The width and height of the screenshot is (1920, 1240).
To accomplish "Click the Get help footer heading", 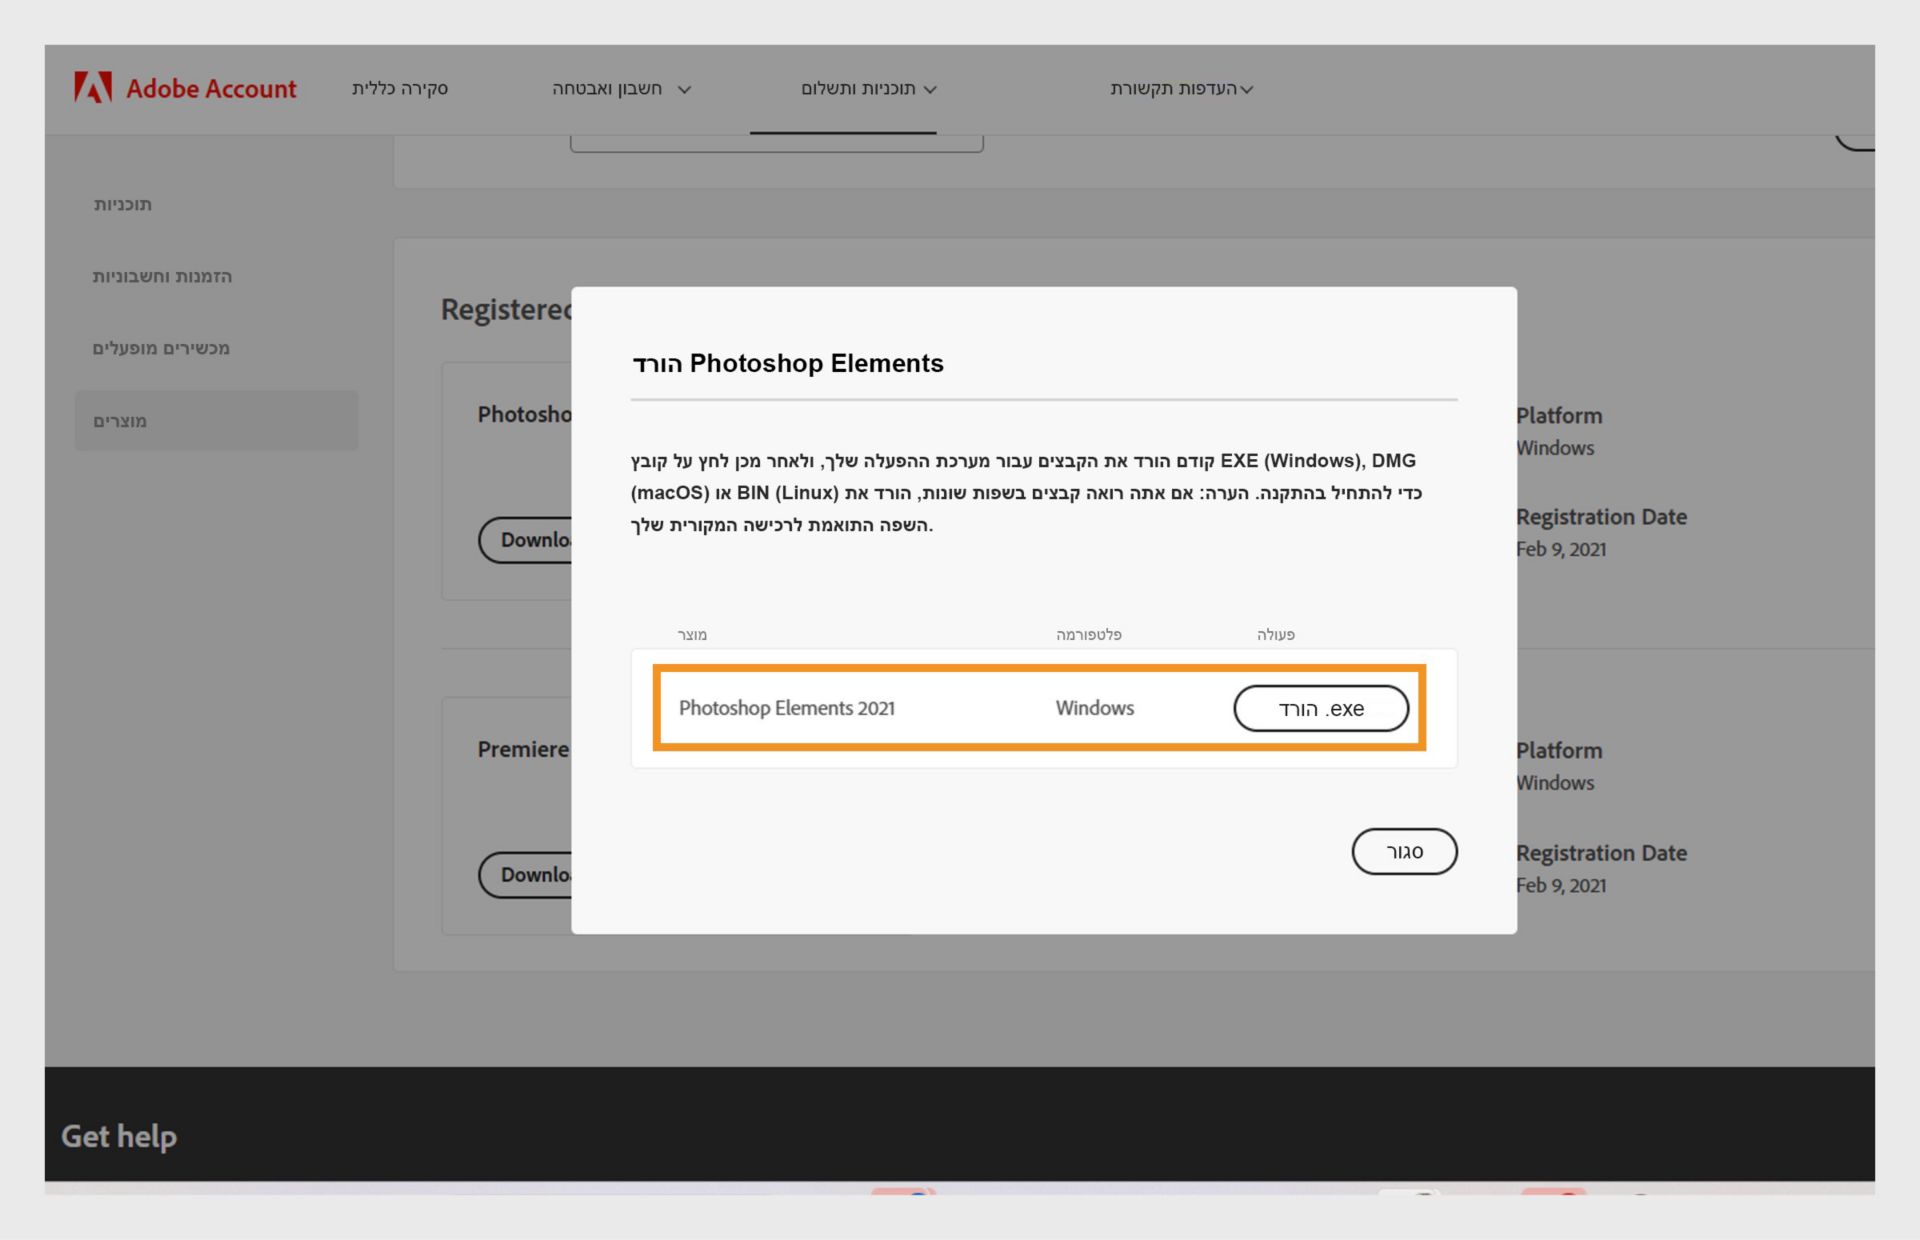I will (x=119, y=1136).
